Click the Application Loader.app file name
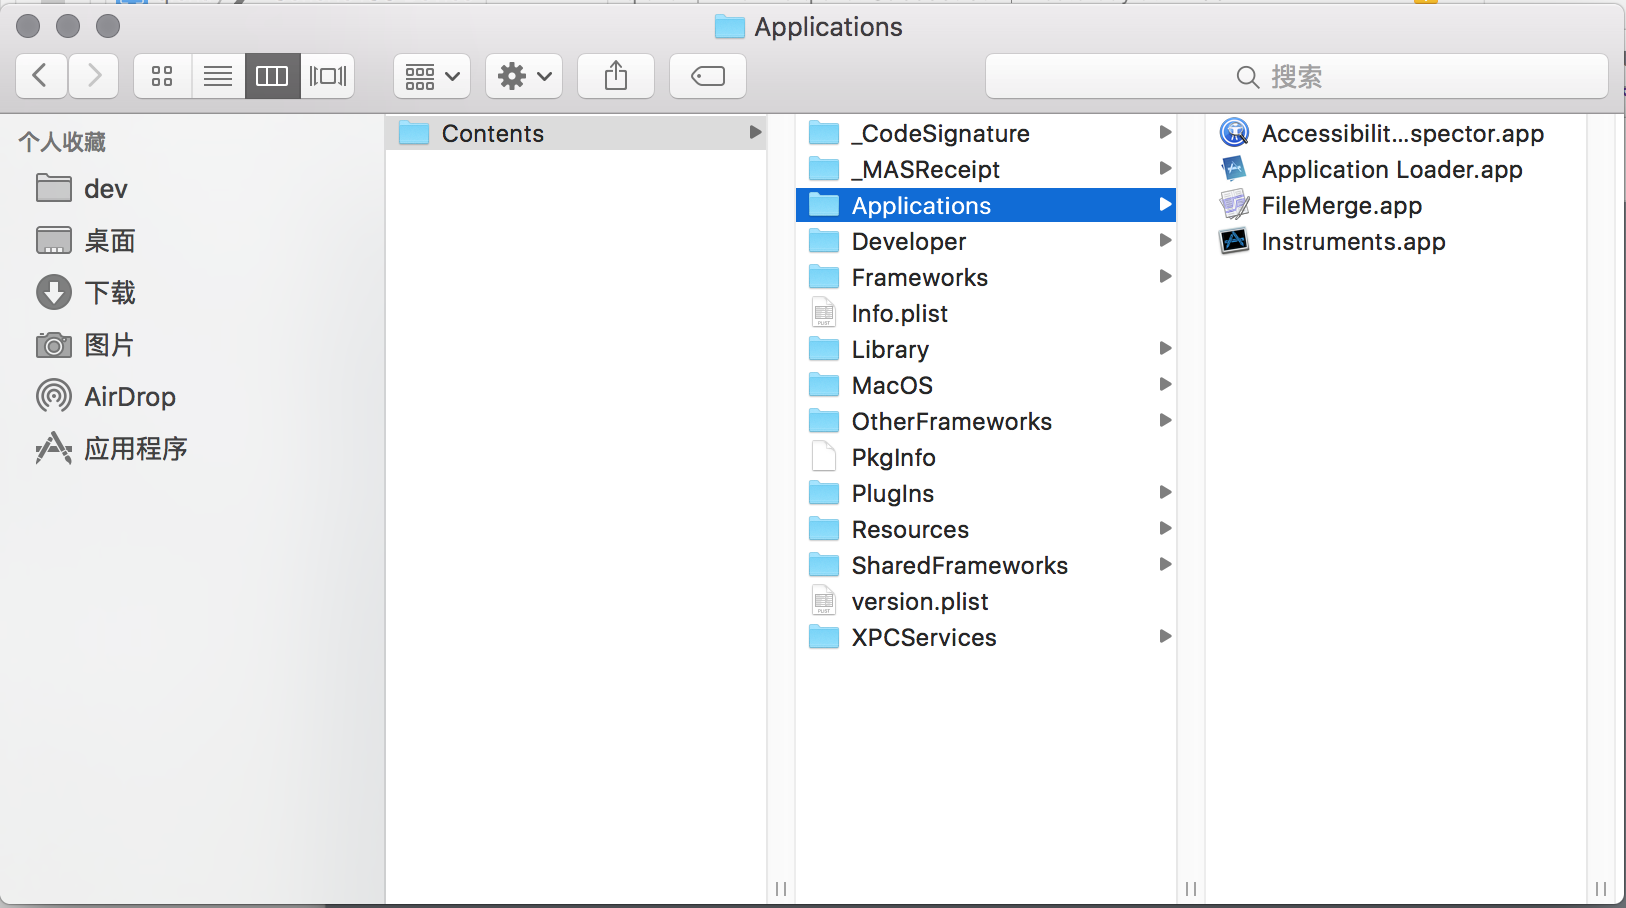 [1392, 170]
